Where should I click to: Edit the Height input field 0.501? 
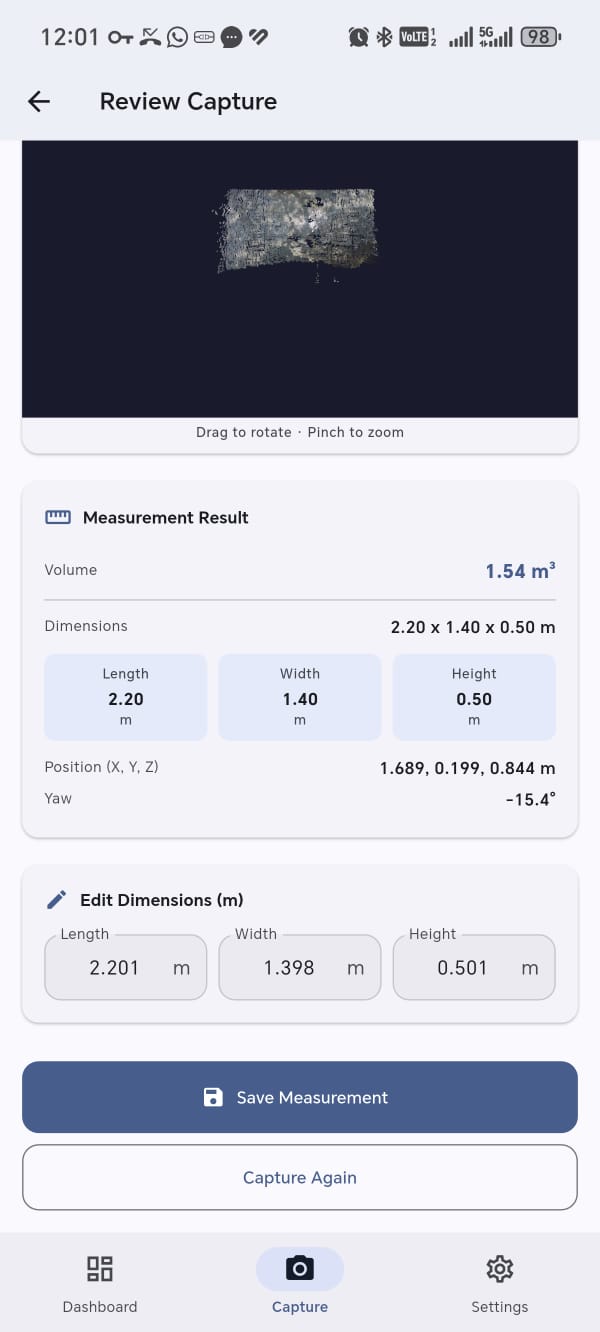click(x=474, y=967)
